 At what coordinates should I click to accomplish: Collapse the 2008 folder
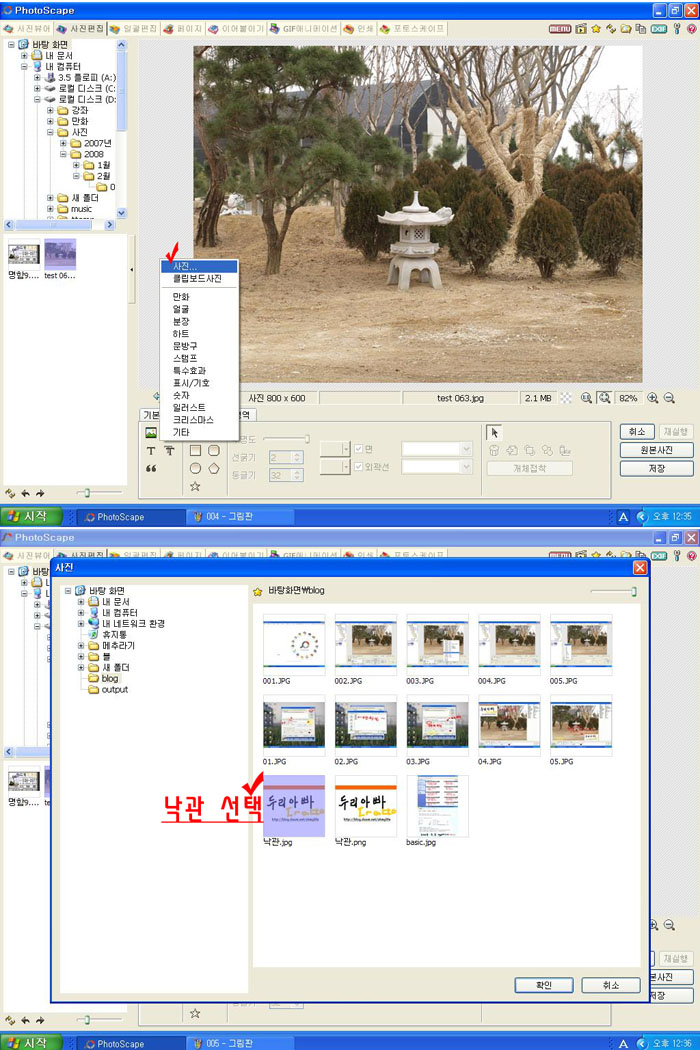click(x=64, y=154)
